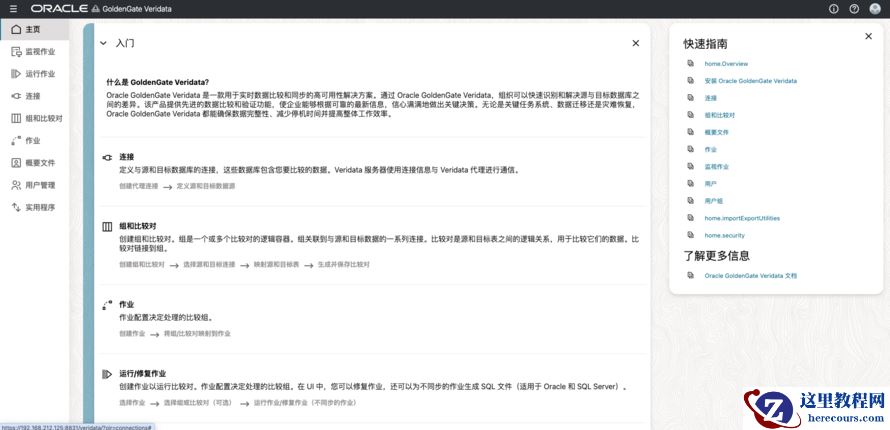Click the 创建作业 step text
The width and height of the screenshot is (890, 430).
[132, 334]
